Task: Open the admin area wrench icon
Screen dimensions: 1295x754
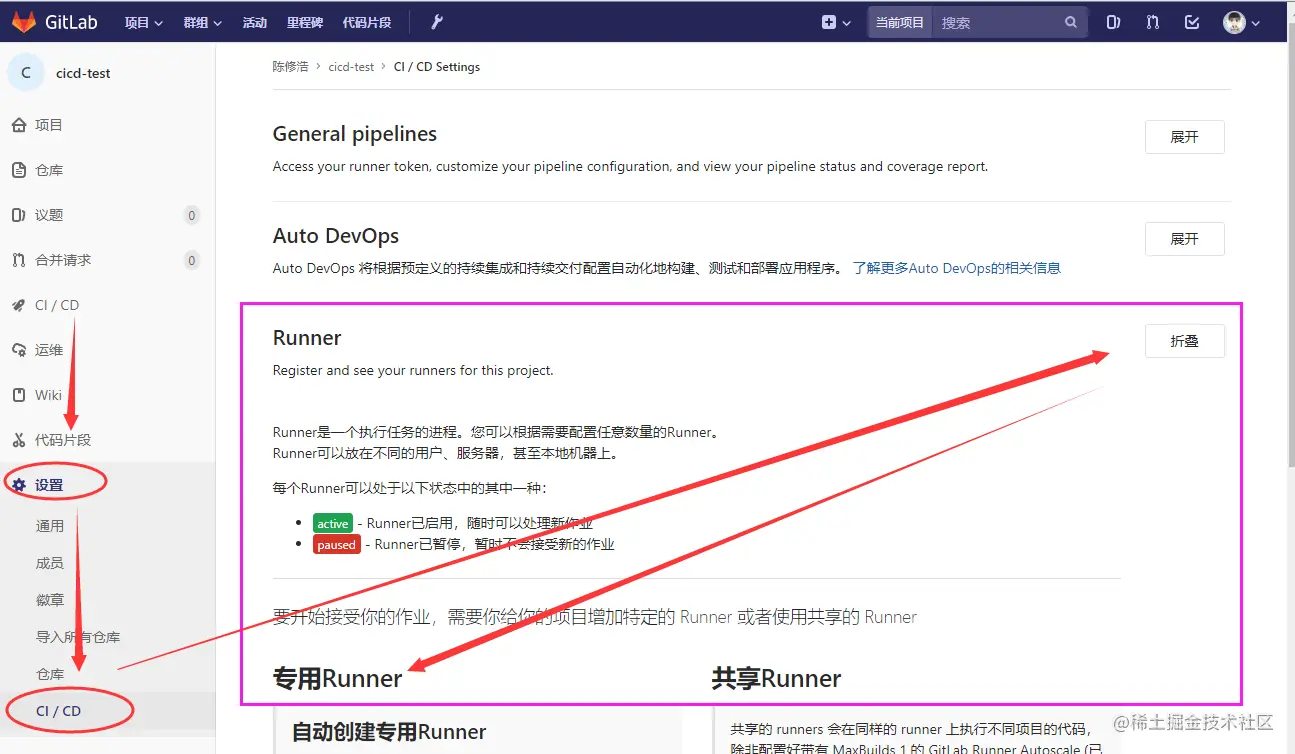Action: tap(437, 22)
